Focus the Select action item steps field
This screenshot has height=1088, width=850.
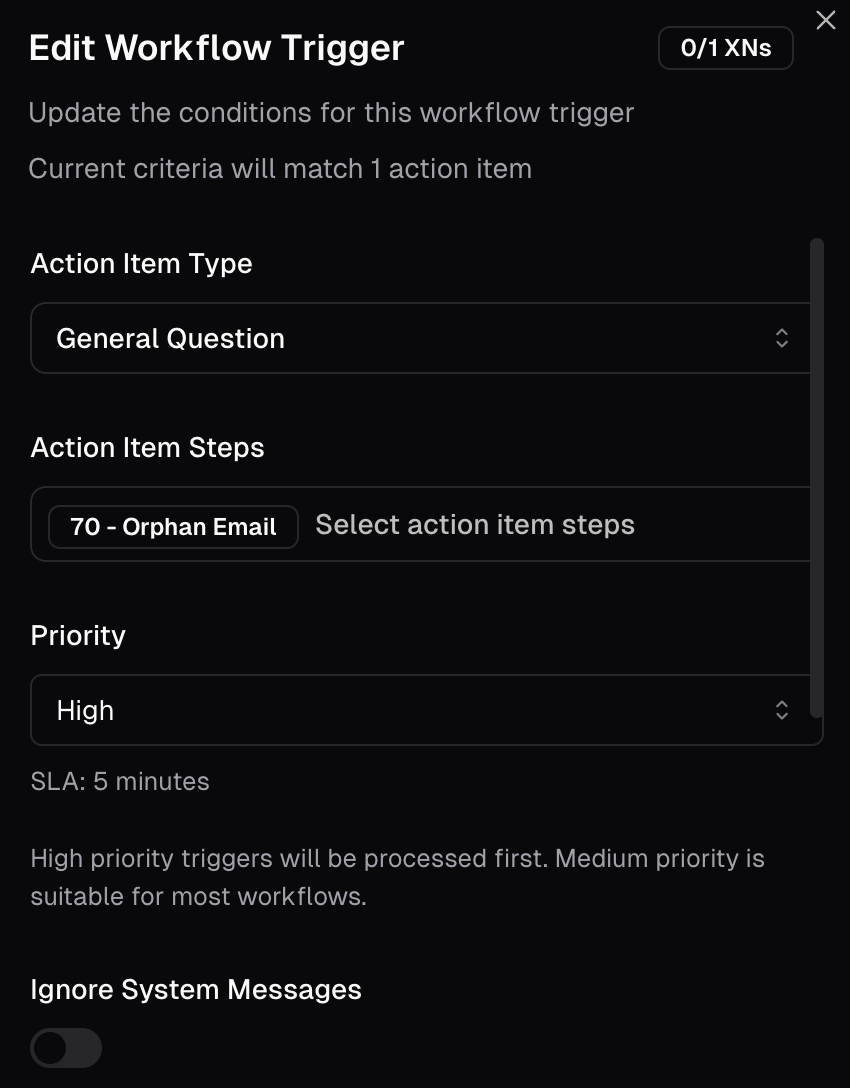point(475,525)
